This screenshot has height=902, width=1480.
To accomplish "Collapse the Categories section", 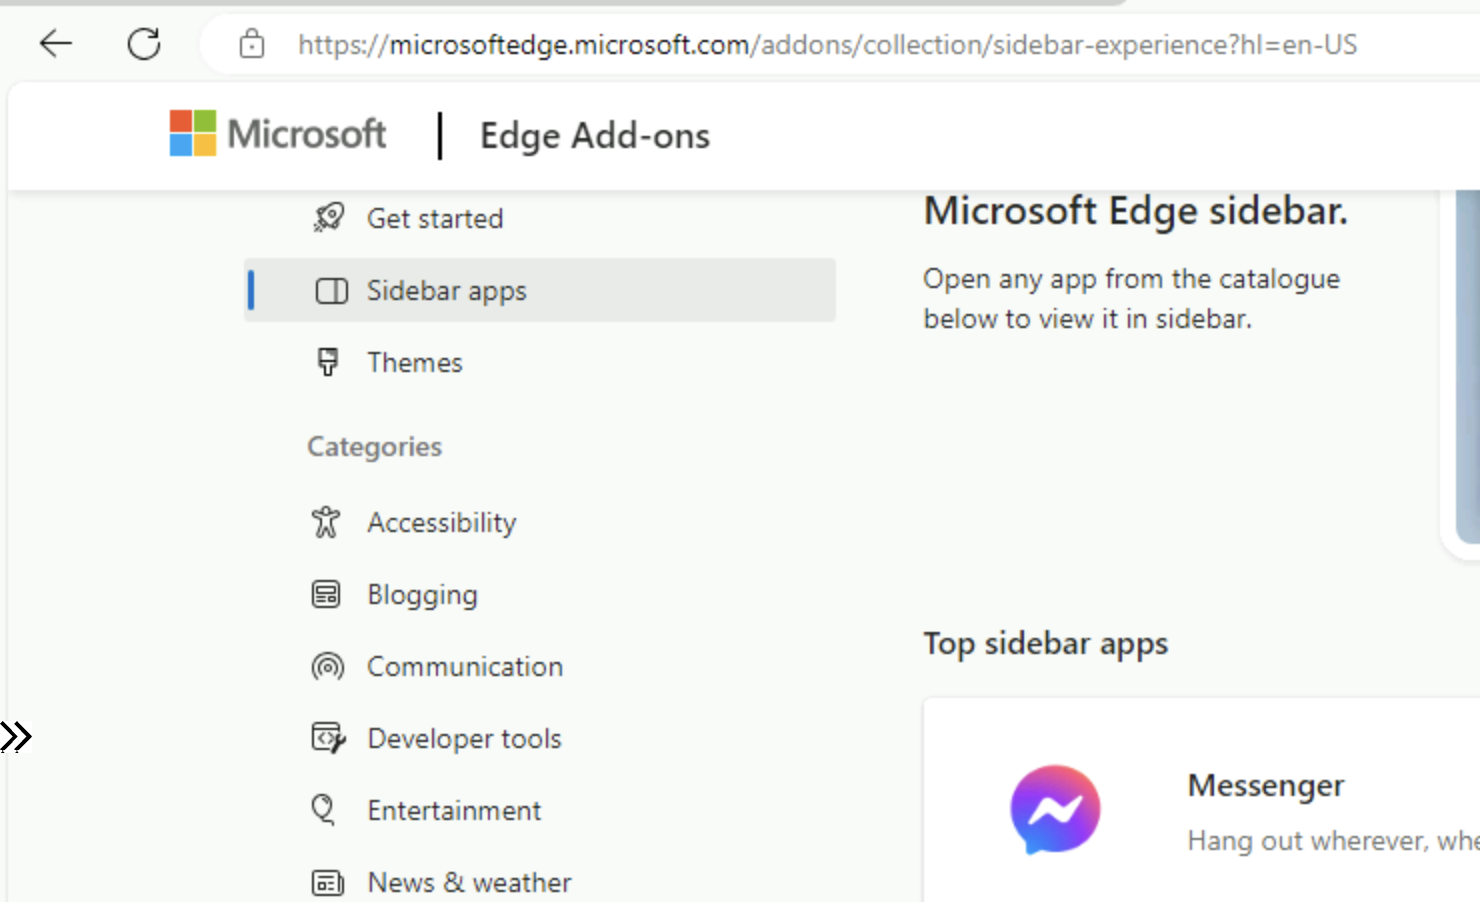I will 374,446.
